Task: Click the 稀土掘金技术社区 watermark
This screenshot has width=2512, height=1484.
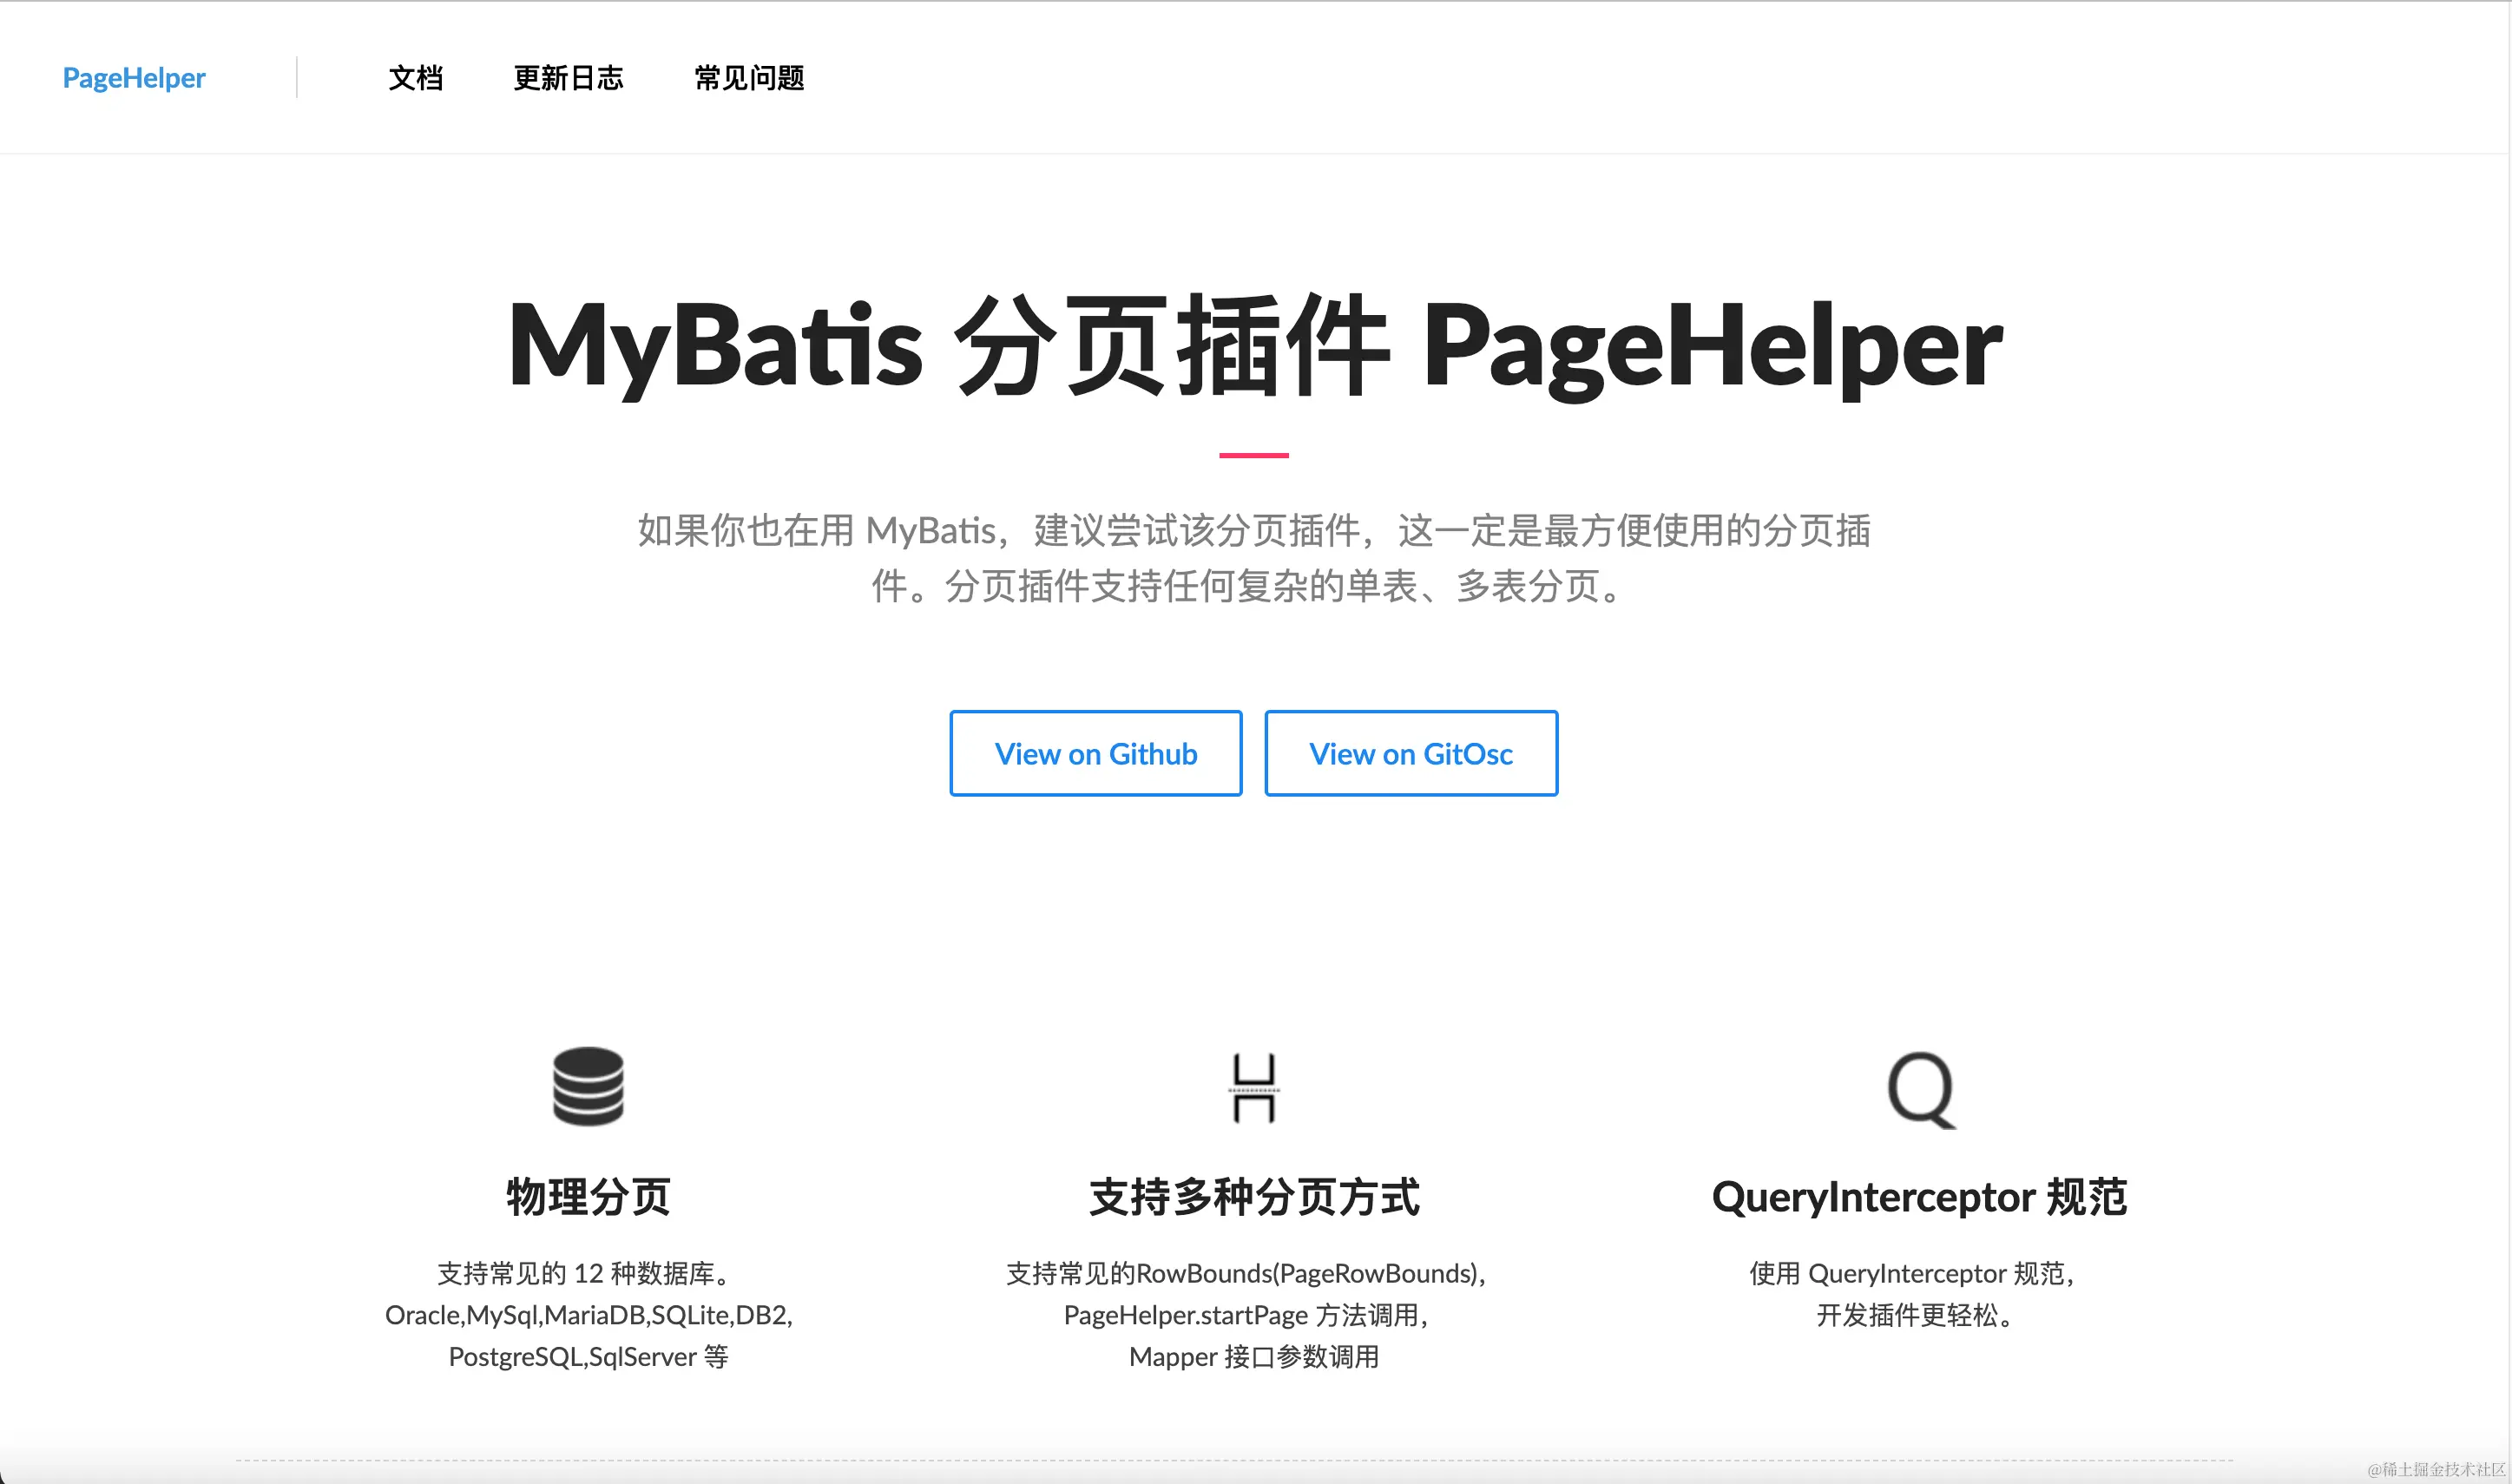Action: tap(2436, 1469)
